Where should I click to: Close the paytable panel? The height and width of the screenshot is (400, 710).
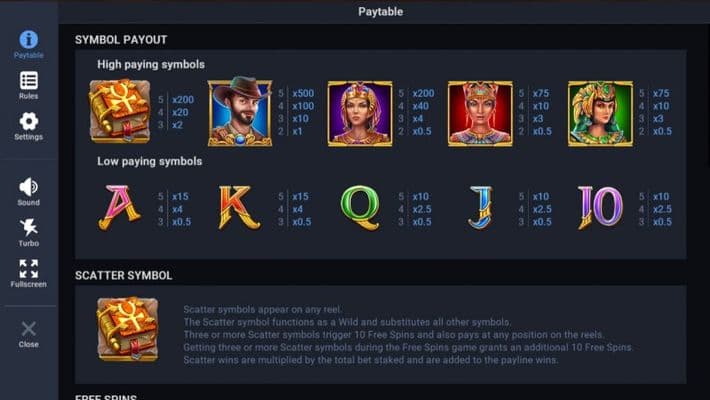(x=28, y=329)
